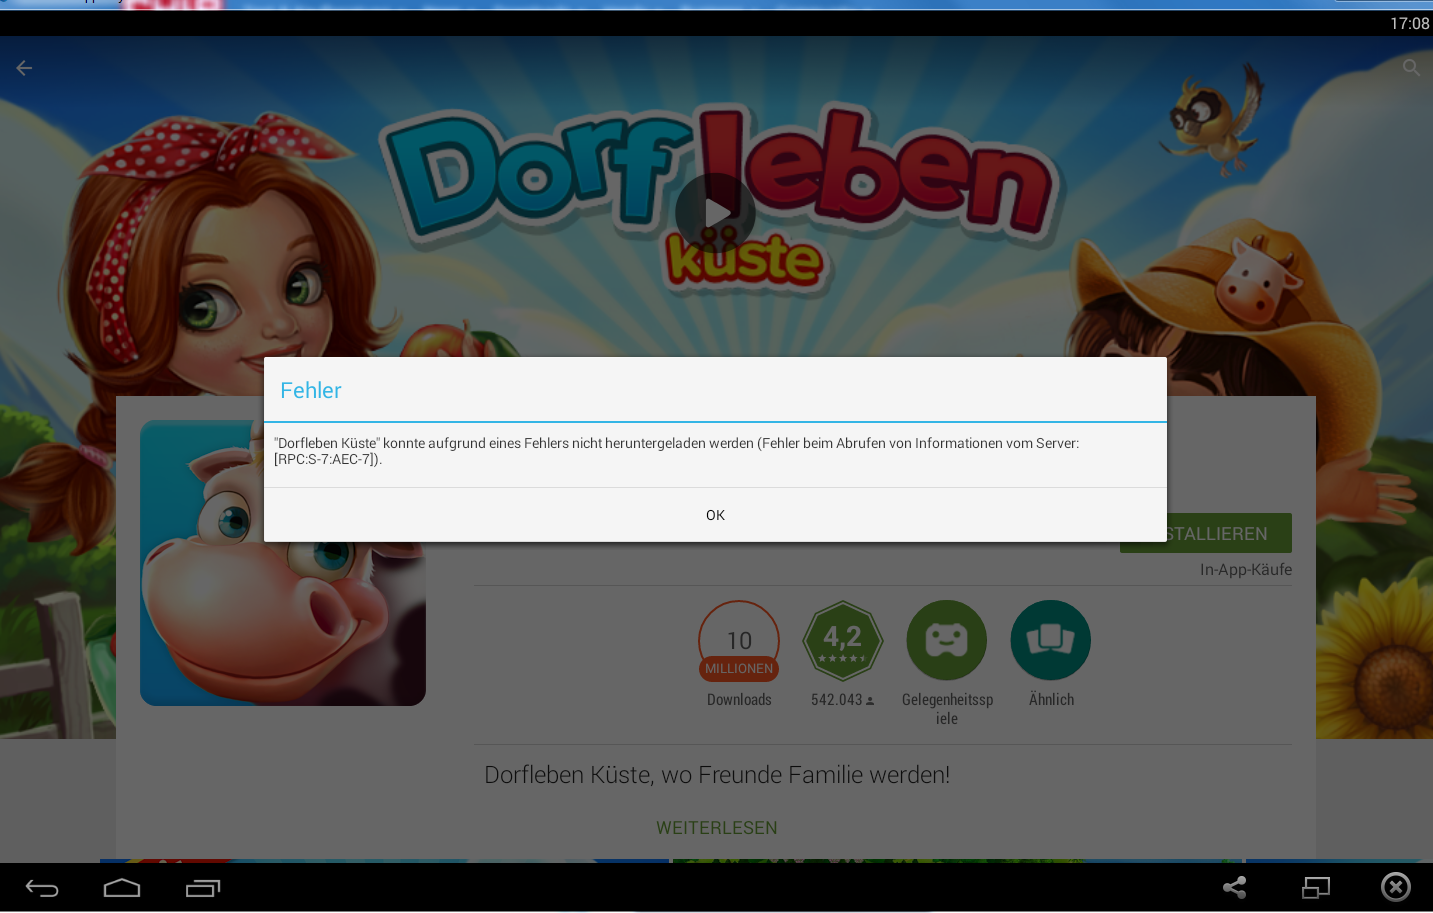Click the circled X close icon

[x=1396, y=887]
